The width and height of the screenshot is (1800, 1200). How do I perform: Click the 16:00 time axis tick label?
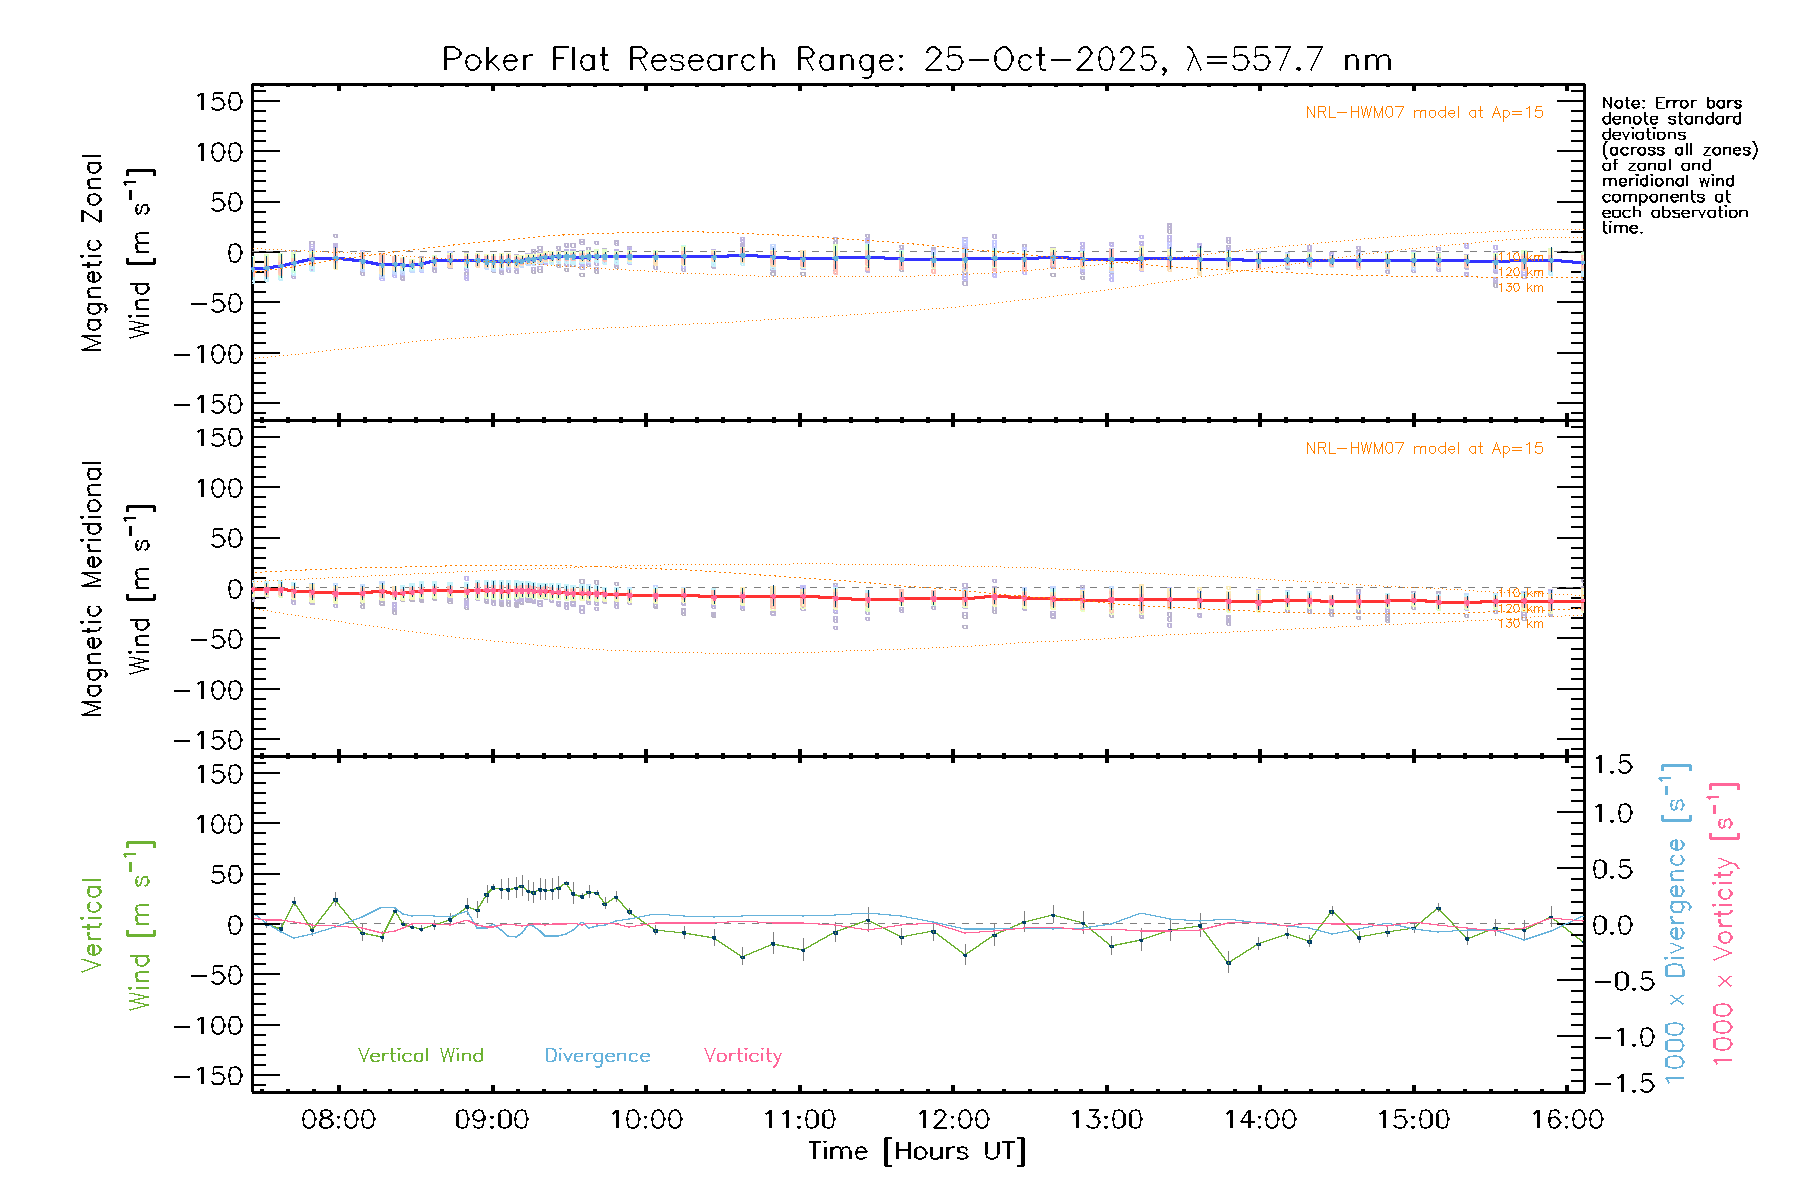1567,1120
